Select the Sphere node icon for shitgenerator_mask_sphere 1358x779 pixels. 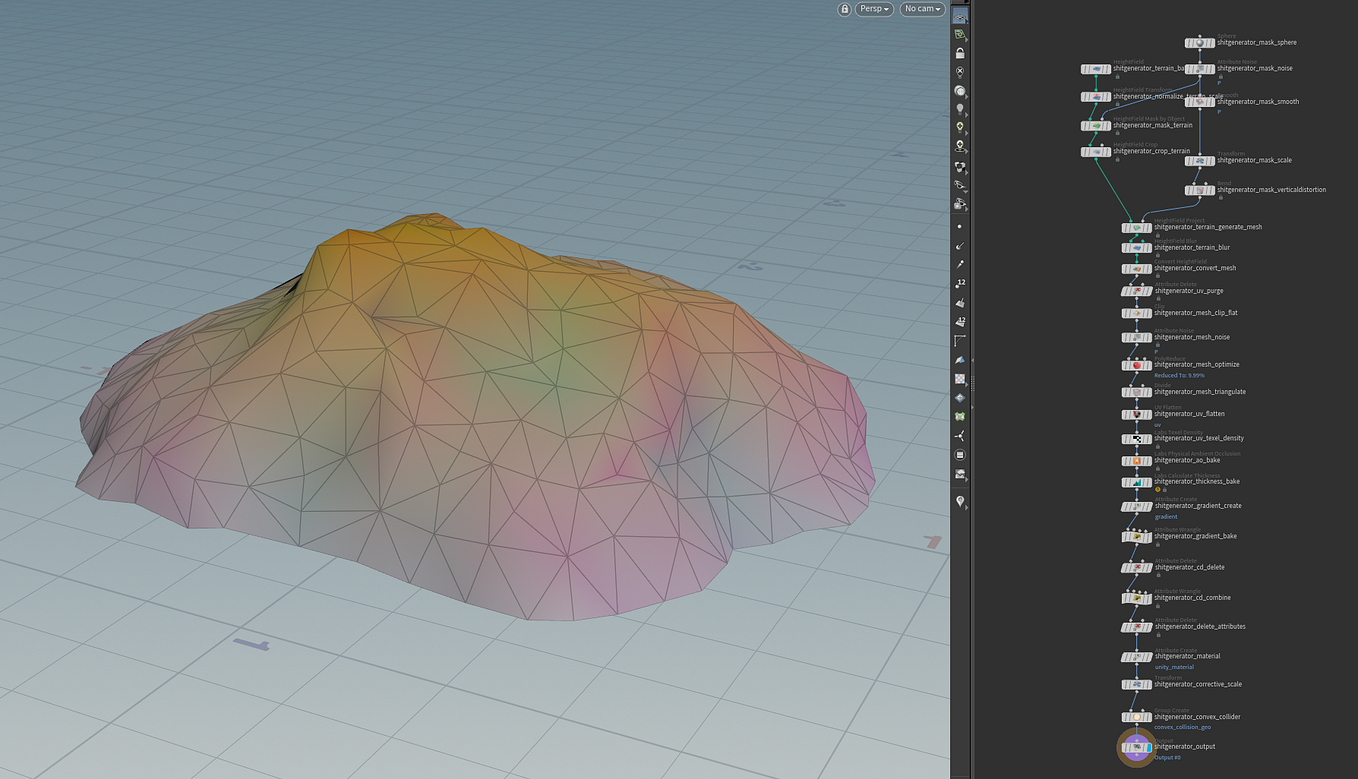pos(1200,43)
